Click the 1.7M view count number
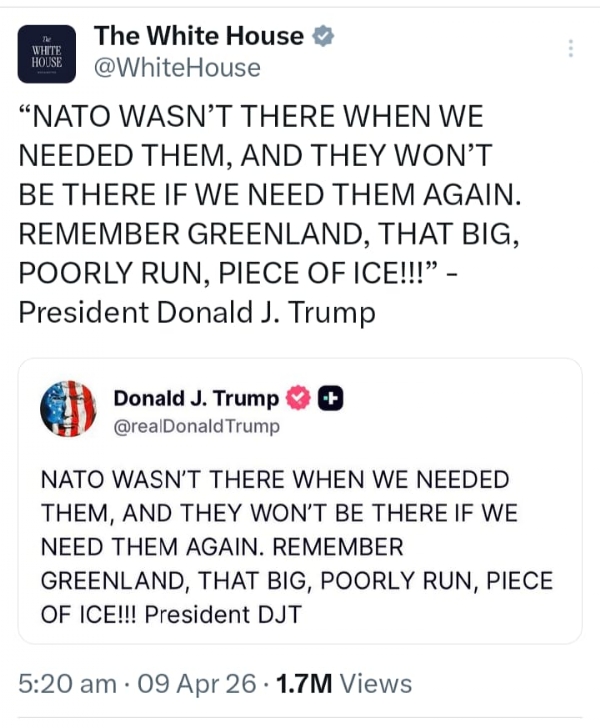600x728 pixels. (x=304, y=684)
